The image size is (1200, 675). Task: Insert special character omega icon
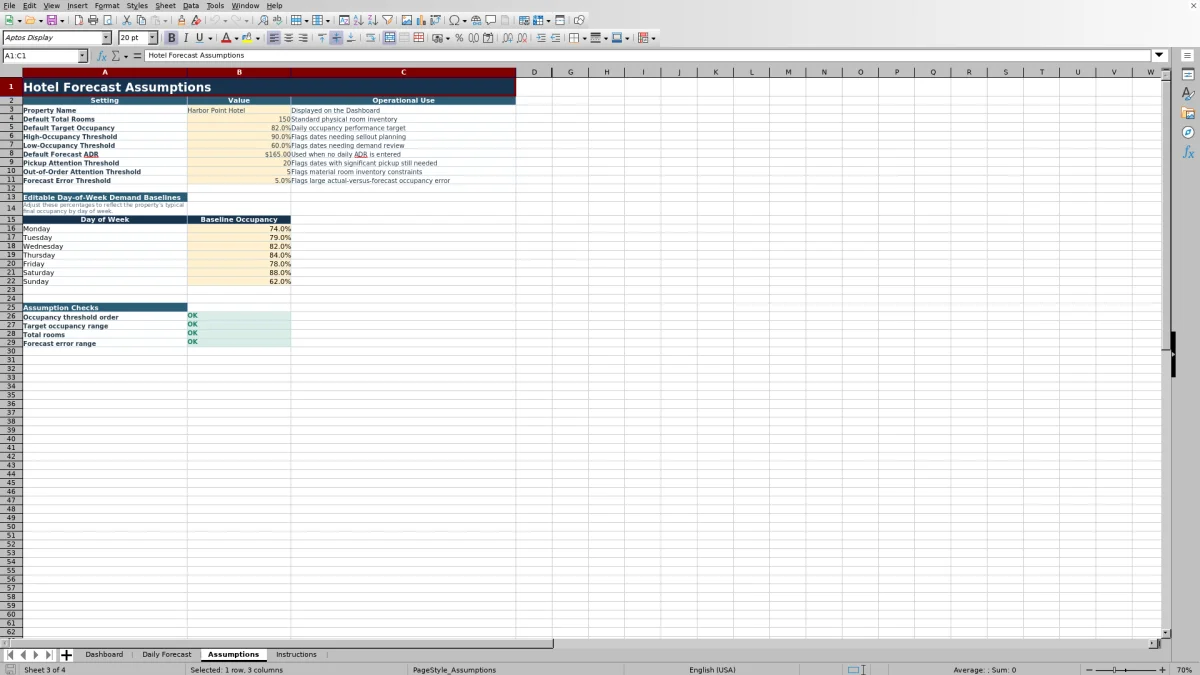click(454, 20)
